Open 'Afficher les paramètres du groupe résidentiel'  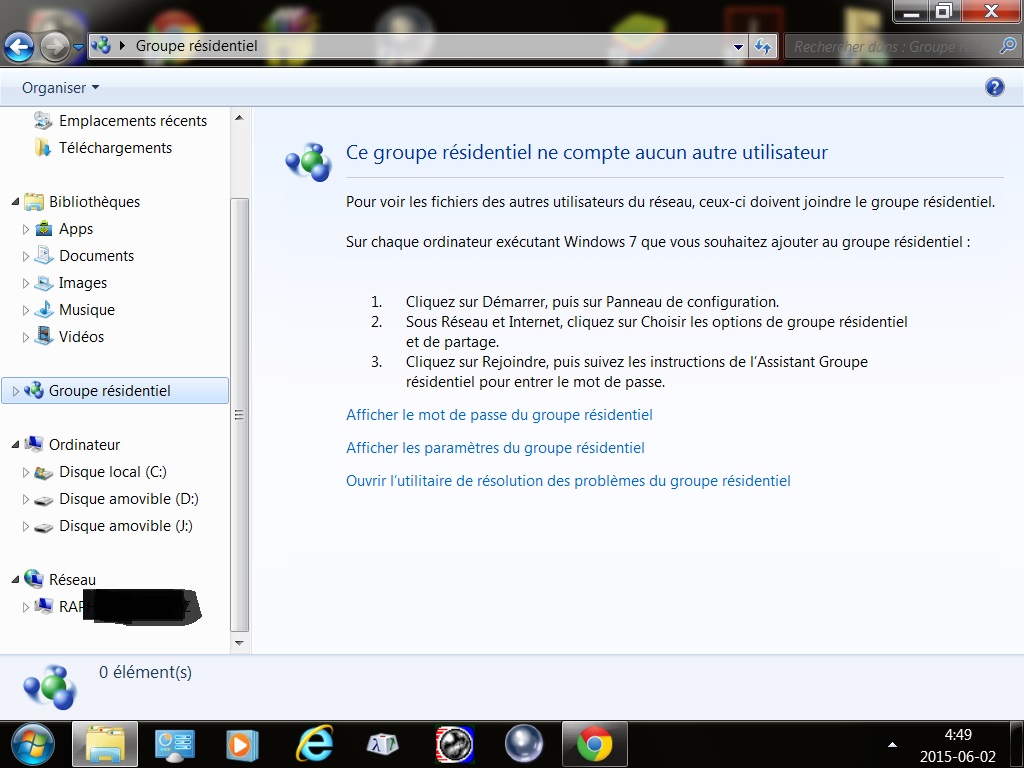(x=495, y=448)
